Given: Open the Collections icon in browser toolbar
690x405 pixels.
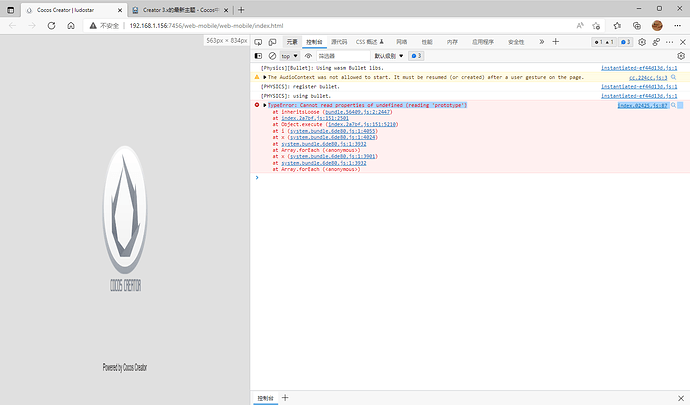Looking at the screenshot, I should [637, 26].
